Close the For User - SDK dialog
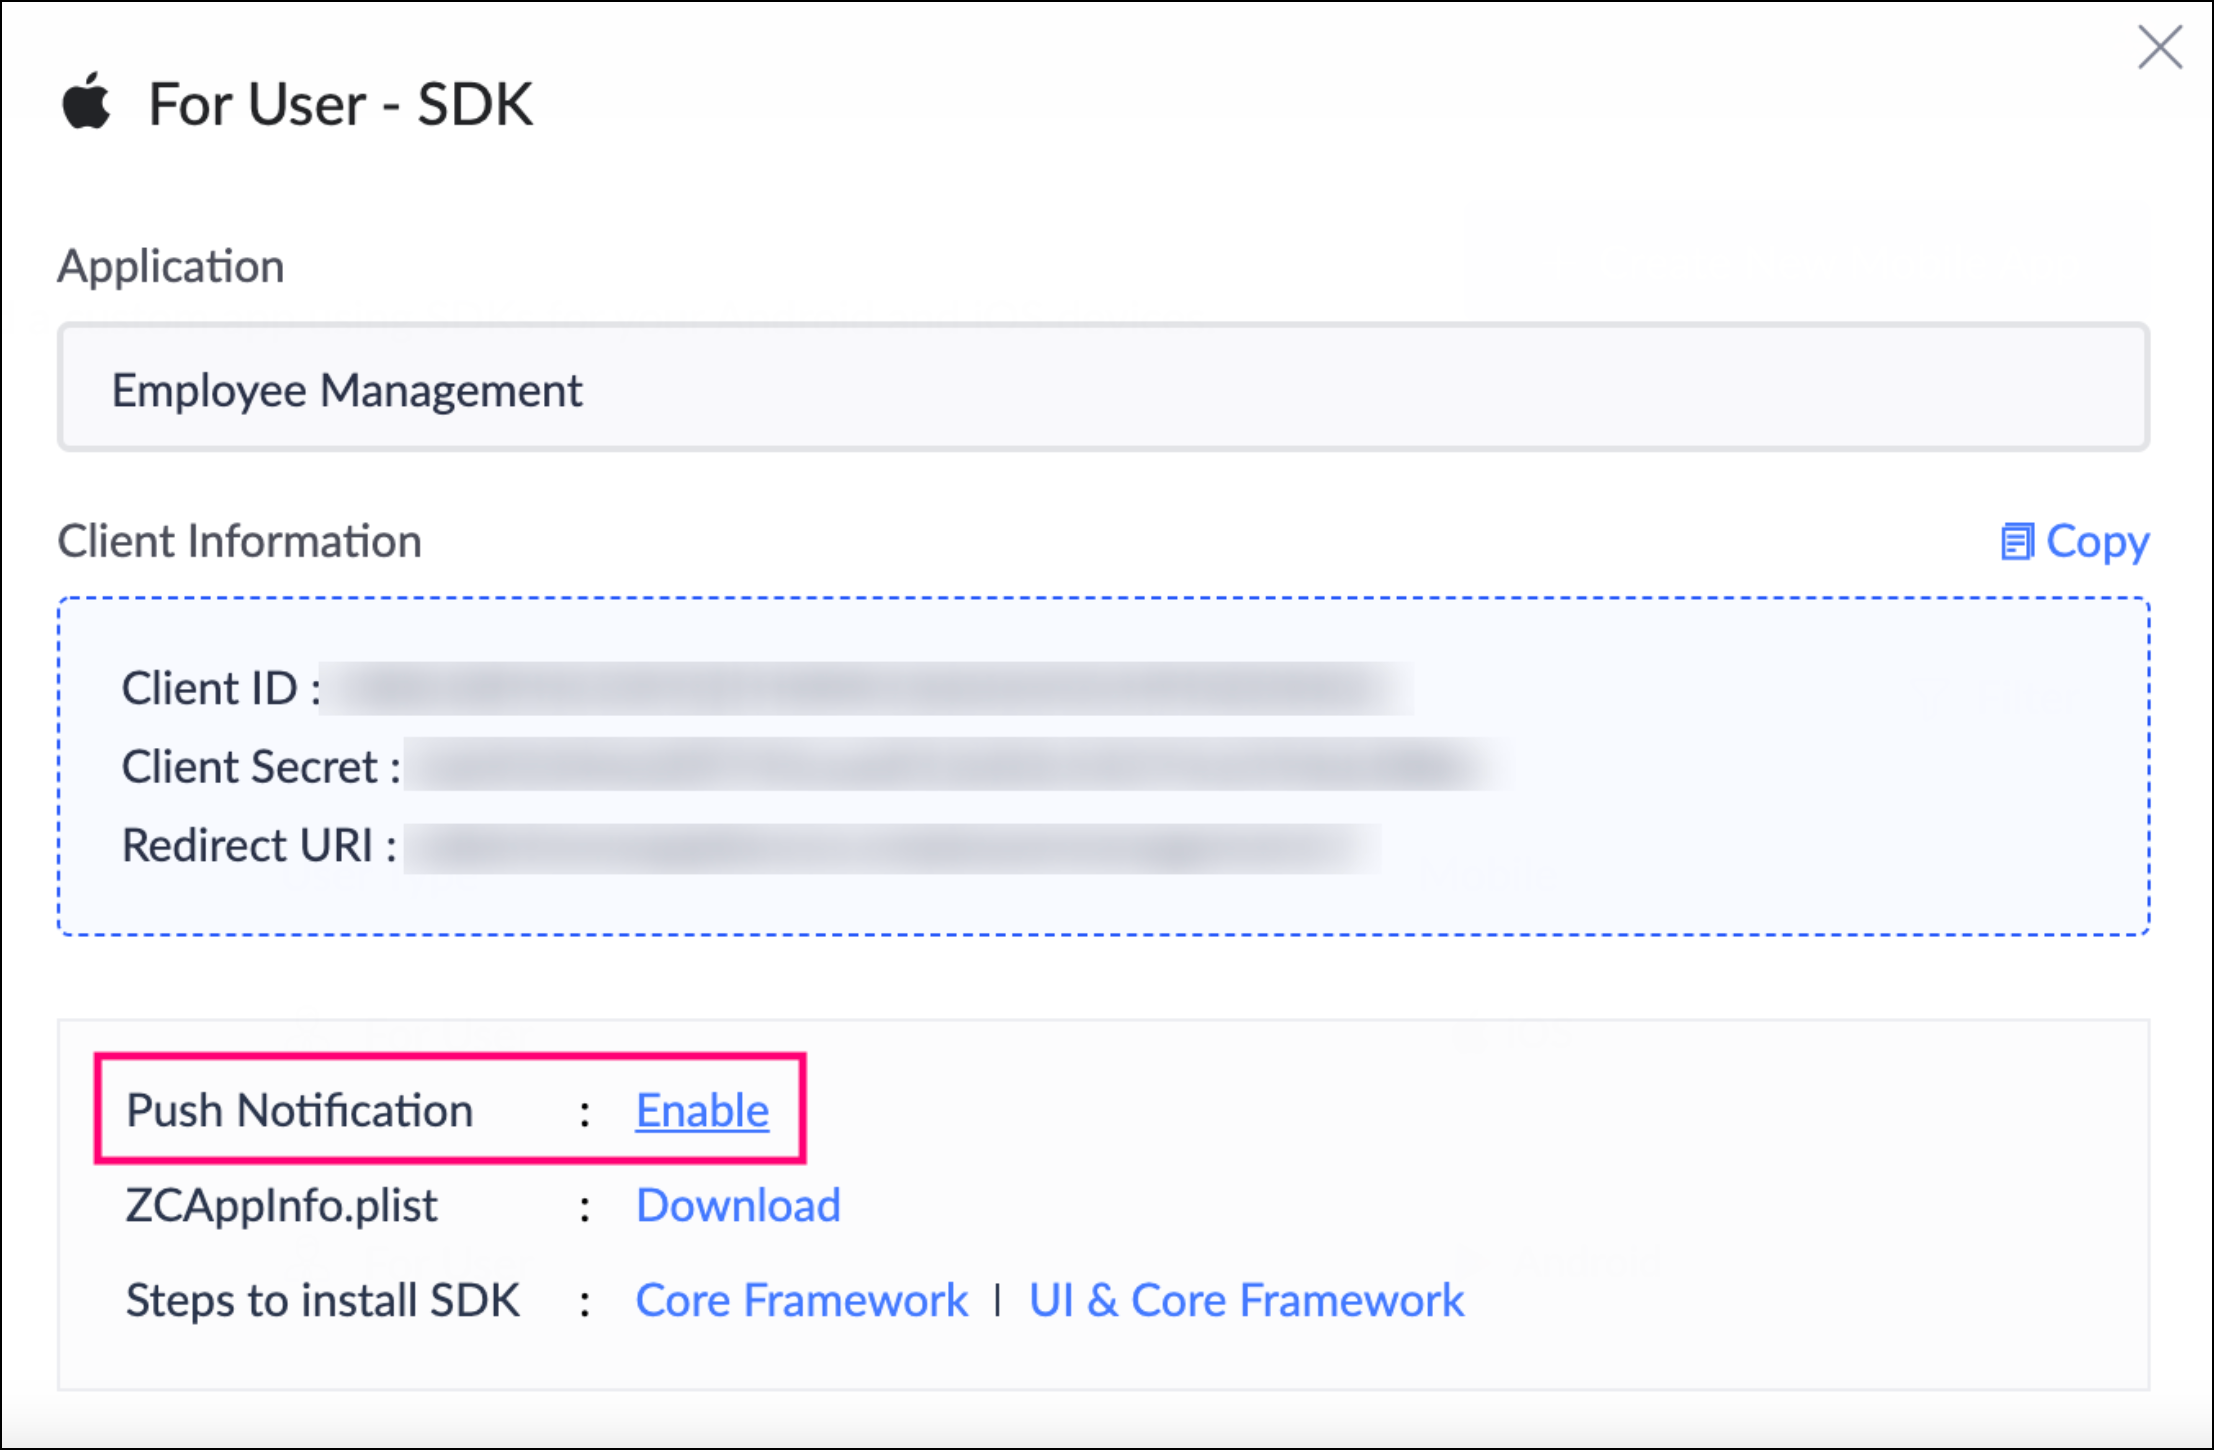2214x1450 pixels. click(2158, 48)
